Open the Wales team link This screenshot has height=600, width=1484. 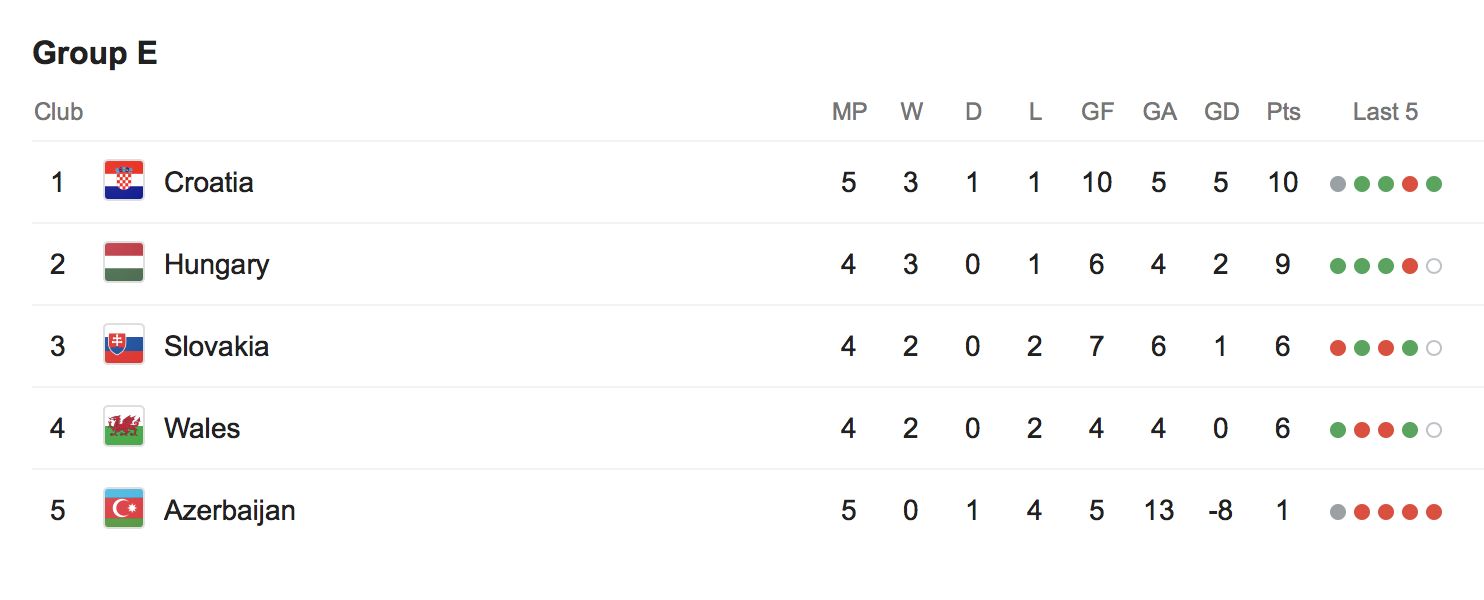(202, 428)
